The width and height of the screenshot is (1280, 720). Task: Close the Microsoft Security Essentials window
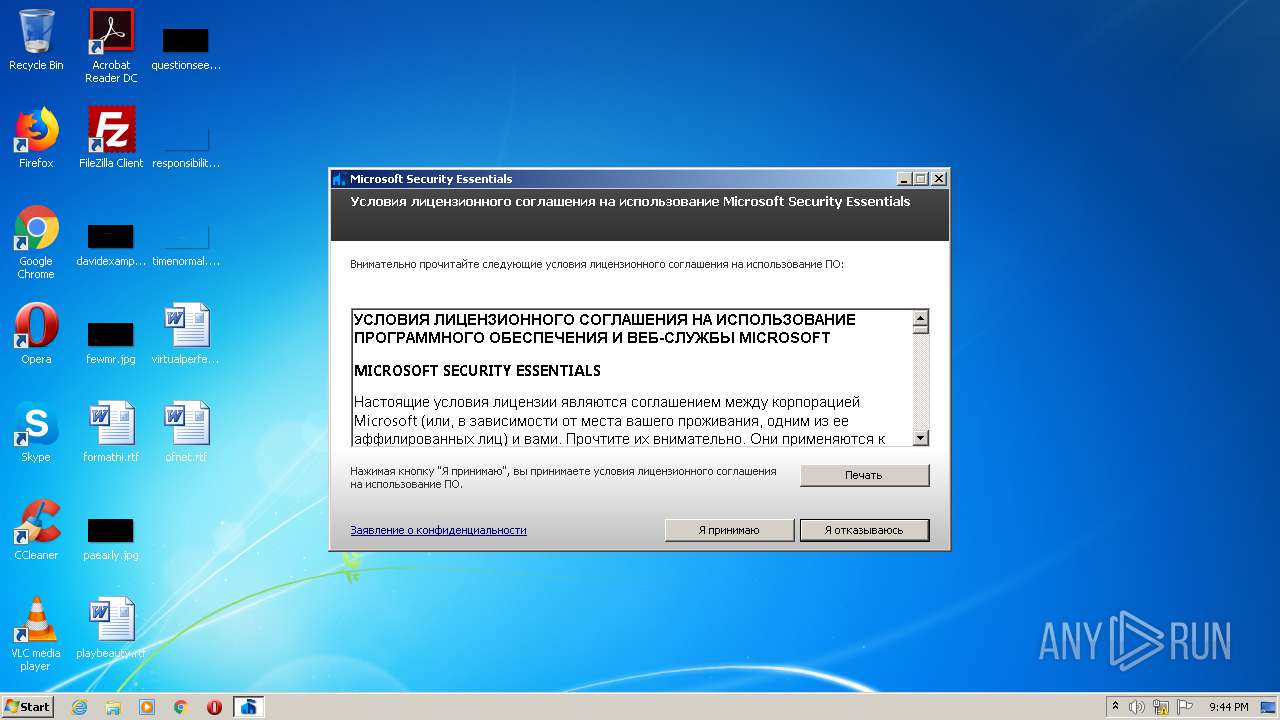point(938,179)
